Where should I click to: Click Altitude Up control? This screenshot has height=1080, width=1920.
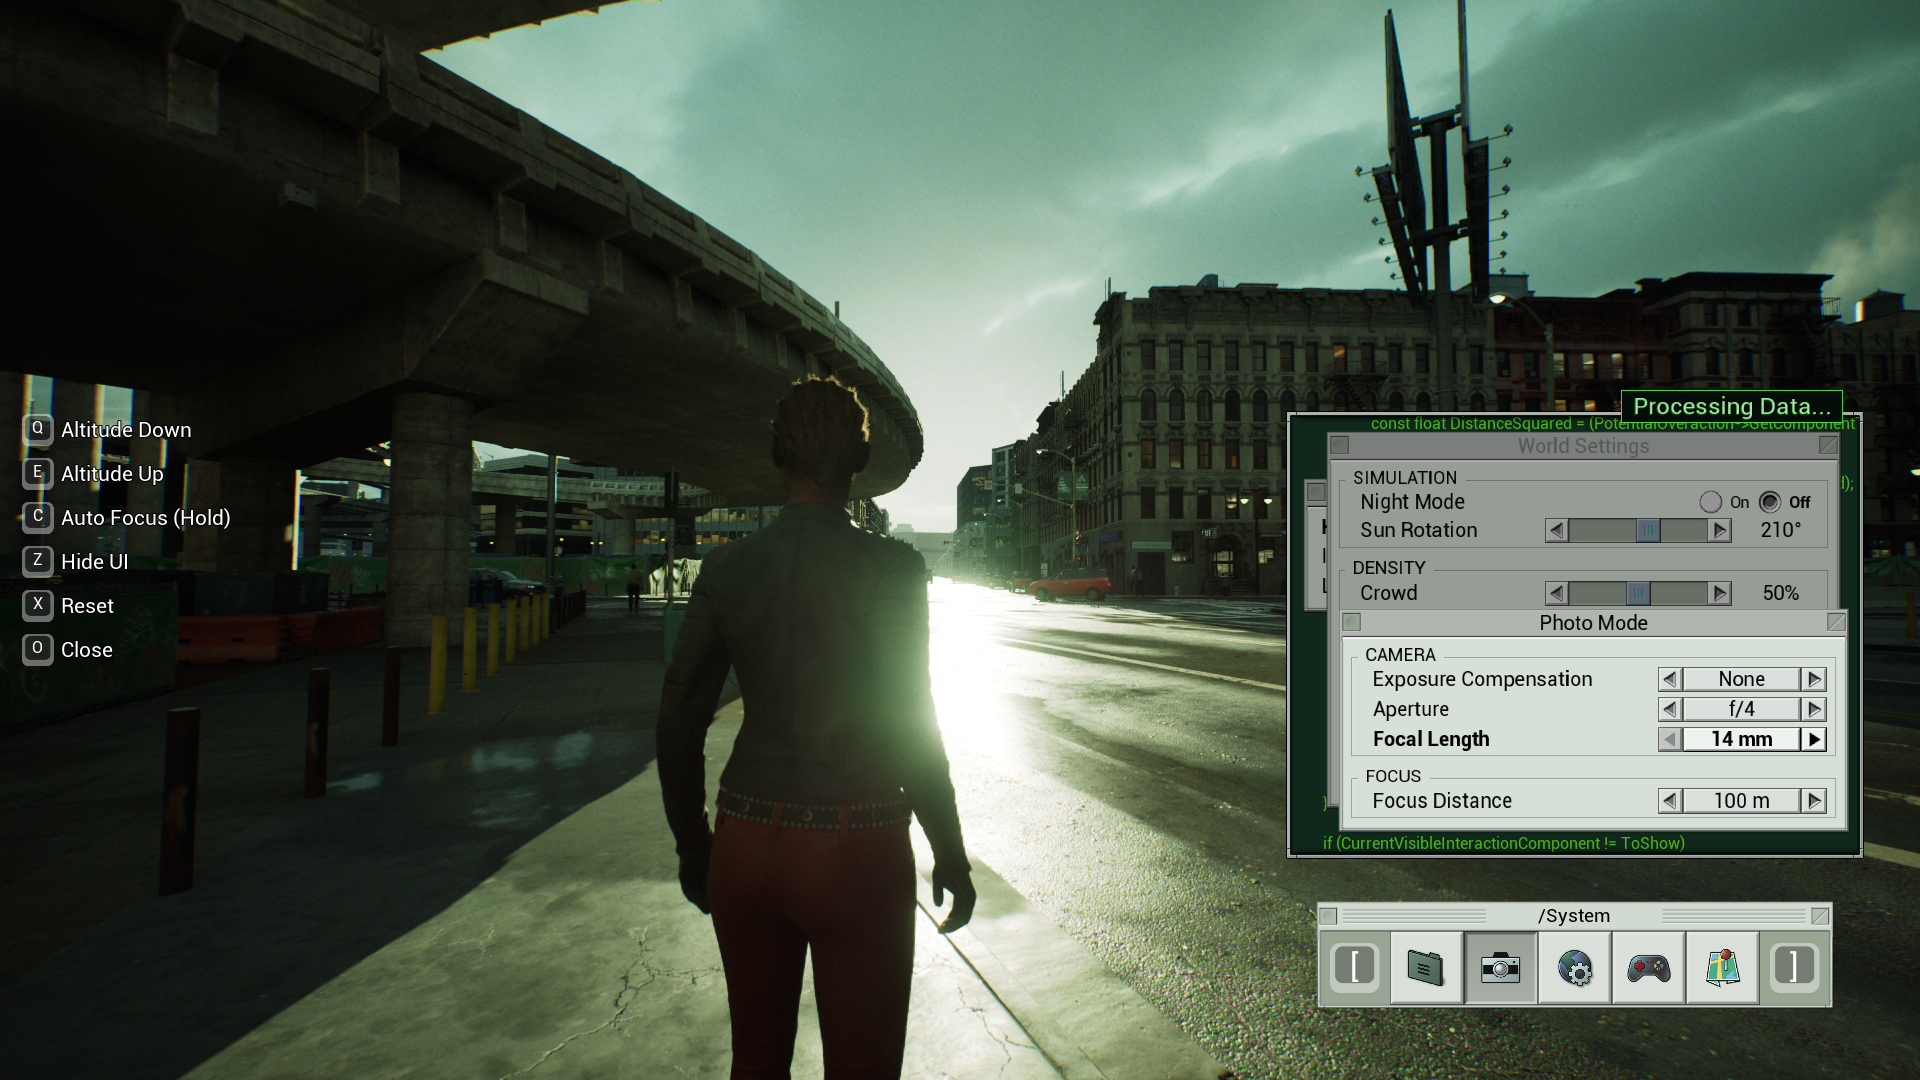coord(111,474)
